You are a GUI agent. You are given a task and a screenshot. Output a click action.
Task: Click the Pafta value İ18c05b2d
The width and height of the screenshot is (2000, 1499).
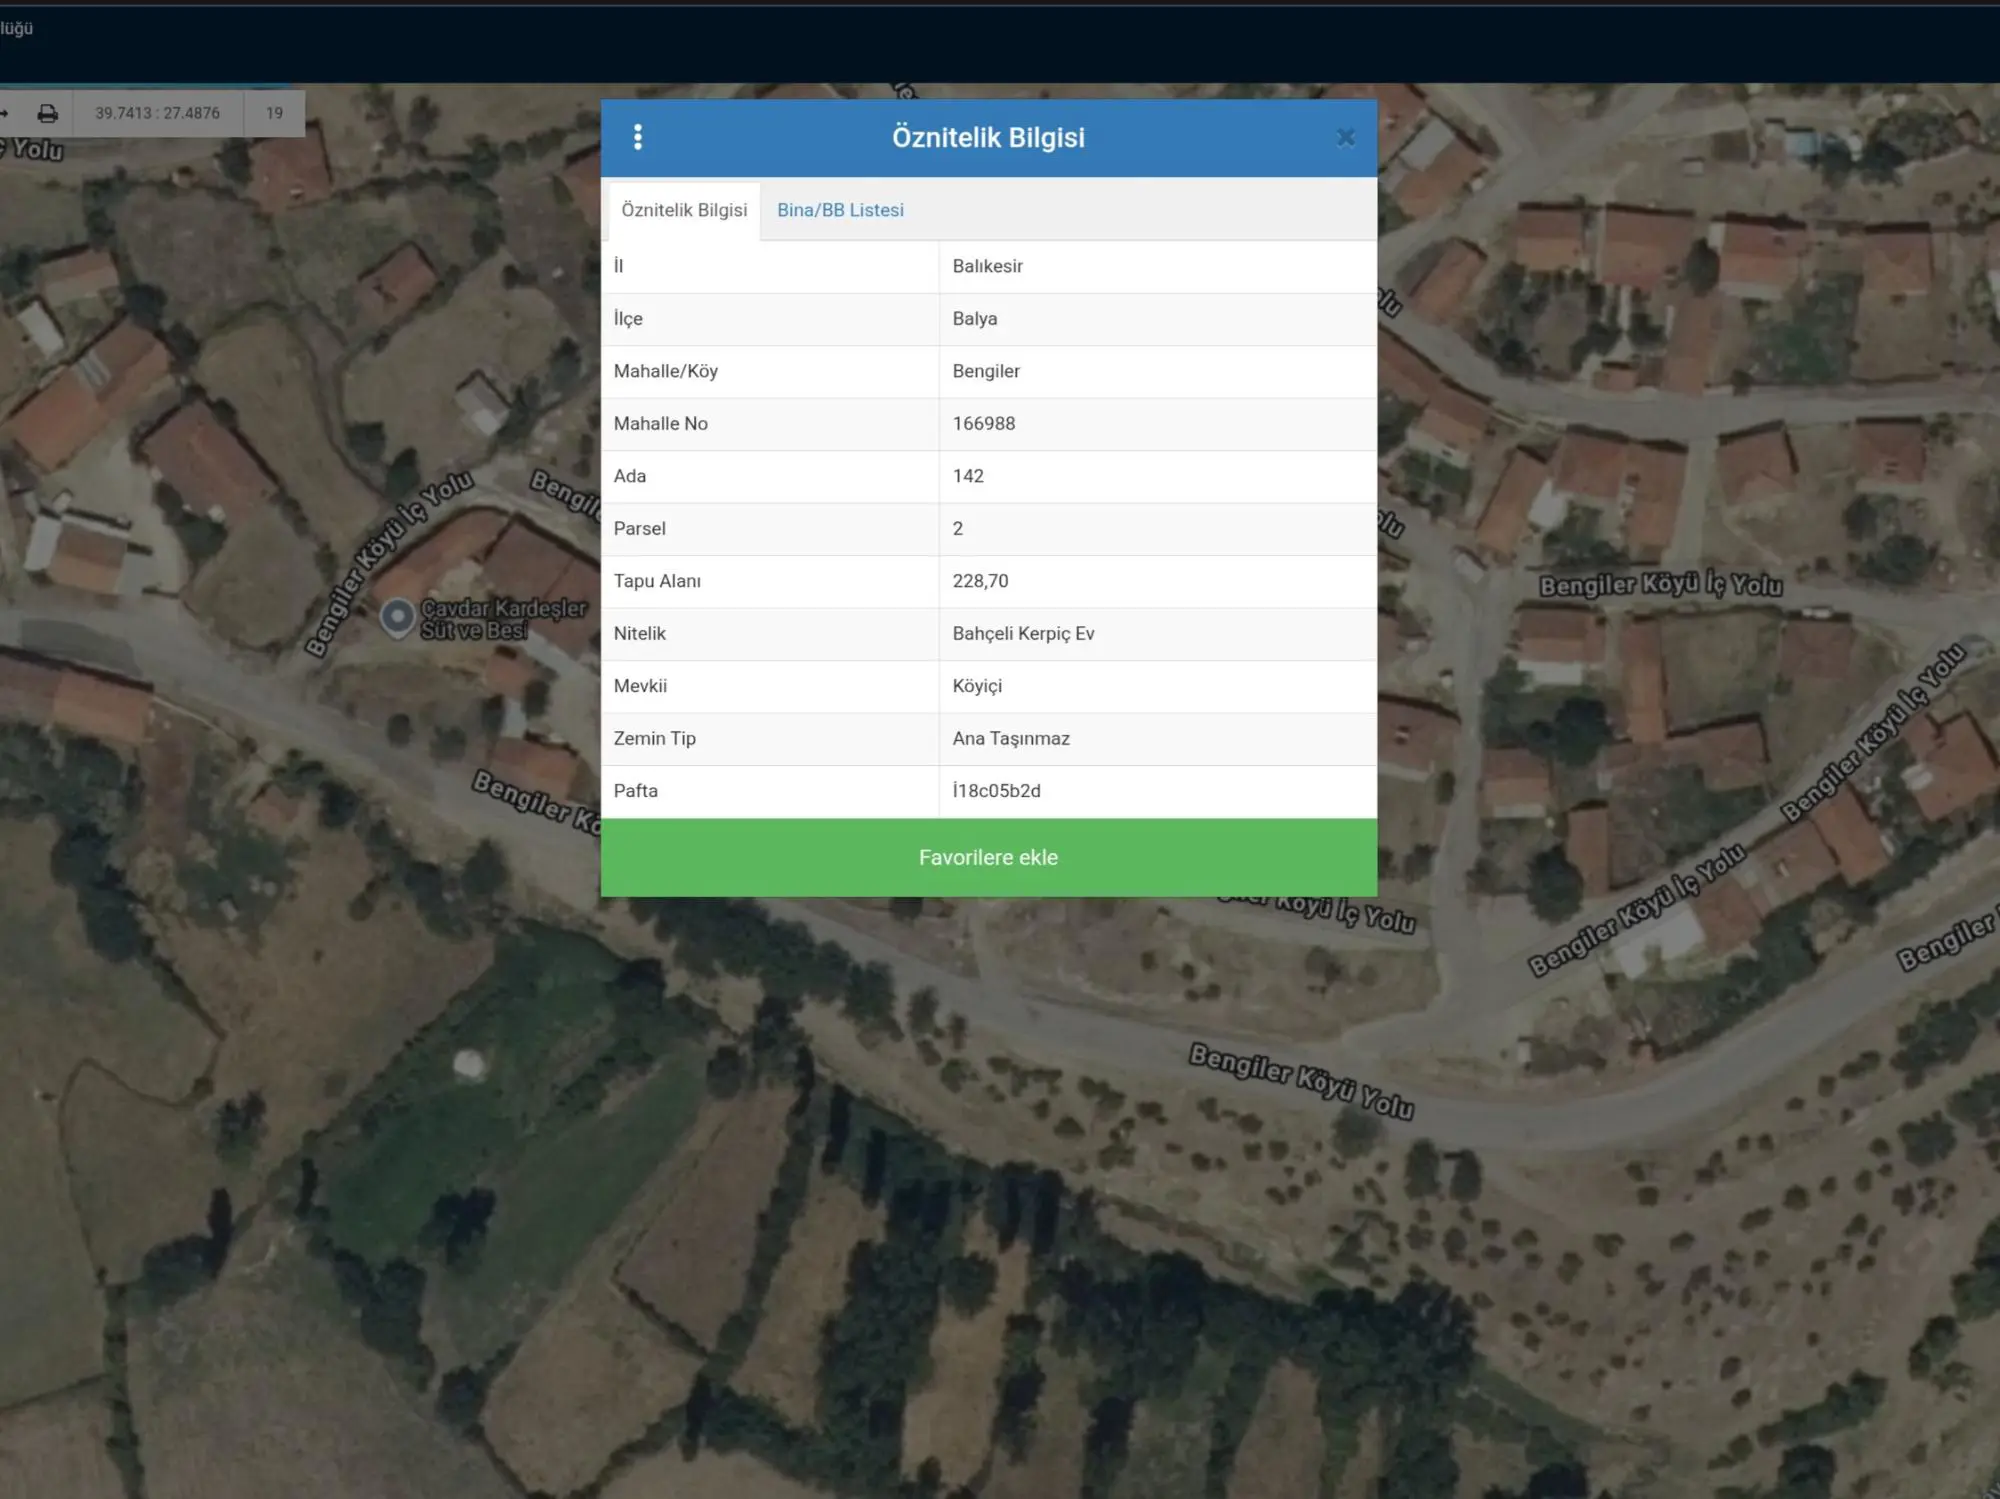(x=1158, y=791)
